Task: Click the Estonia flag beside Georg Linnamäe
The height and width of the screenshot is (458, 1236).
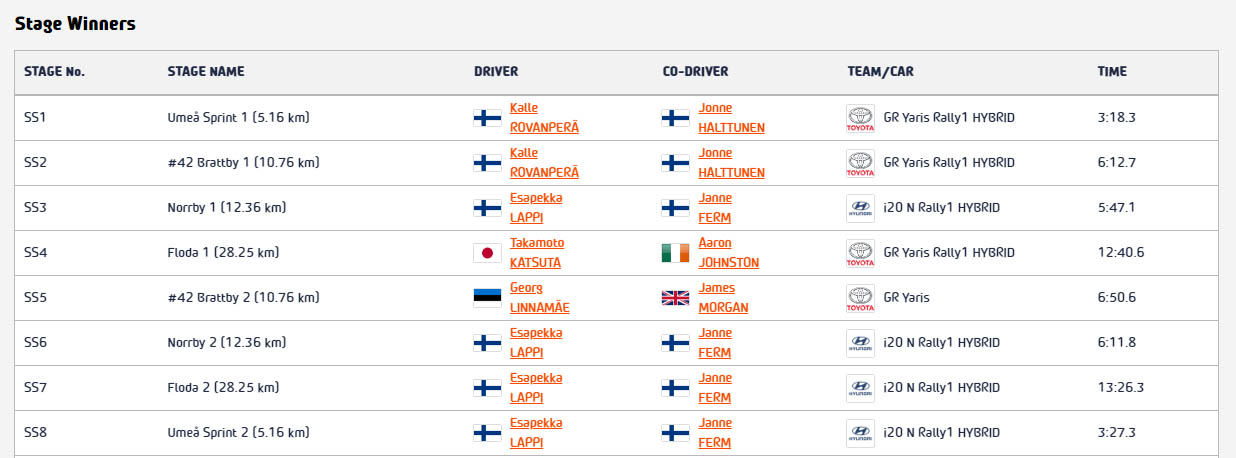Action: click(487, 298)
